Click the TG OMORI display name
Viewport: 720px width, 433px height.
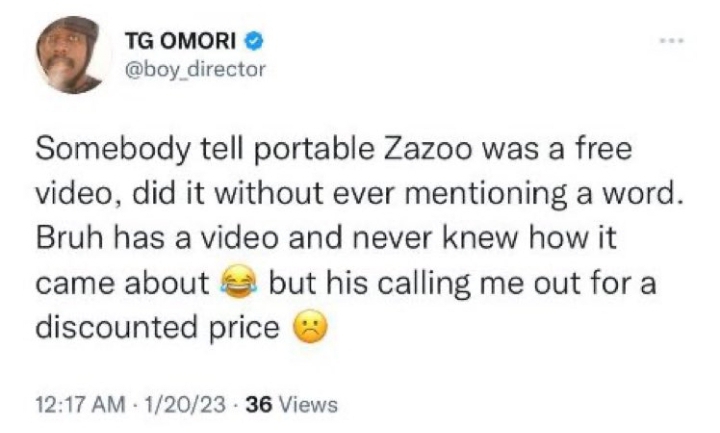coord(180,40)
